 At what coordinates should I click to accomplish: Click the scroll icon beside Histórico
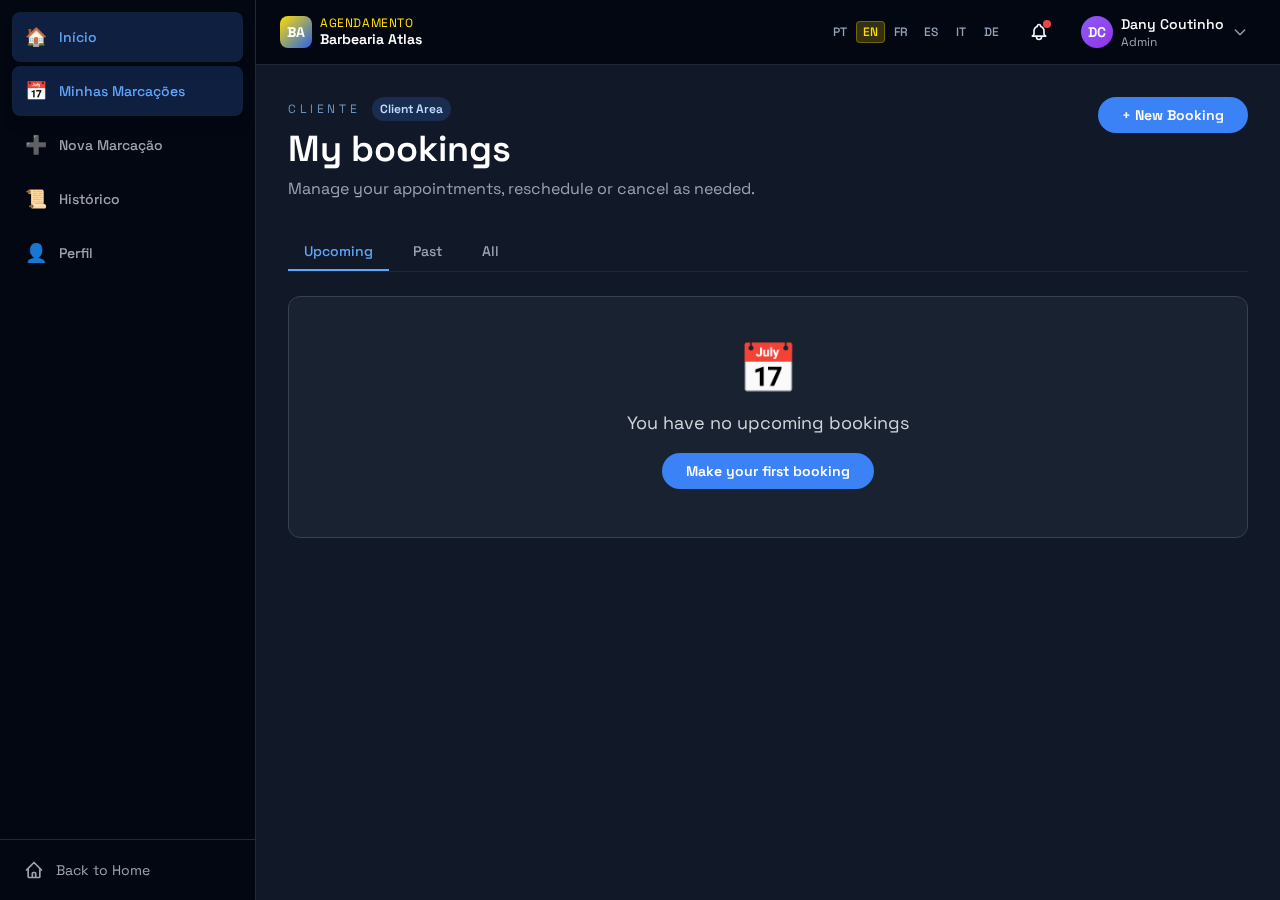tap(36, 199)
